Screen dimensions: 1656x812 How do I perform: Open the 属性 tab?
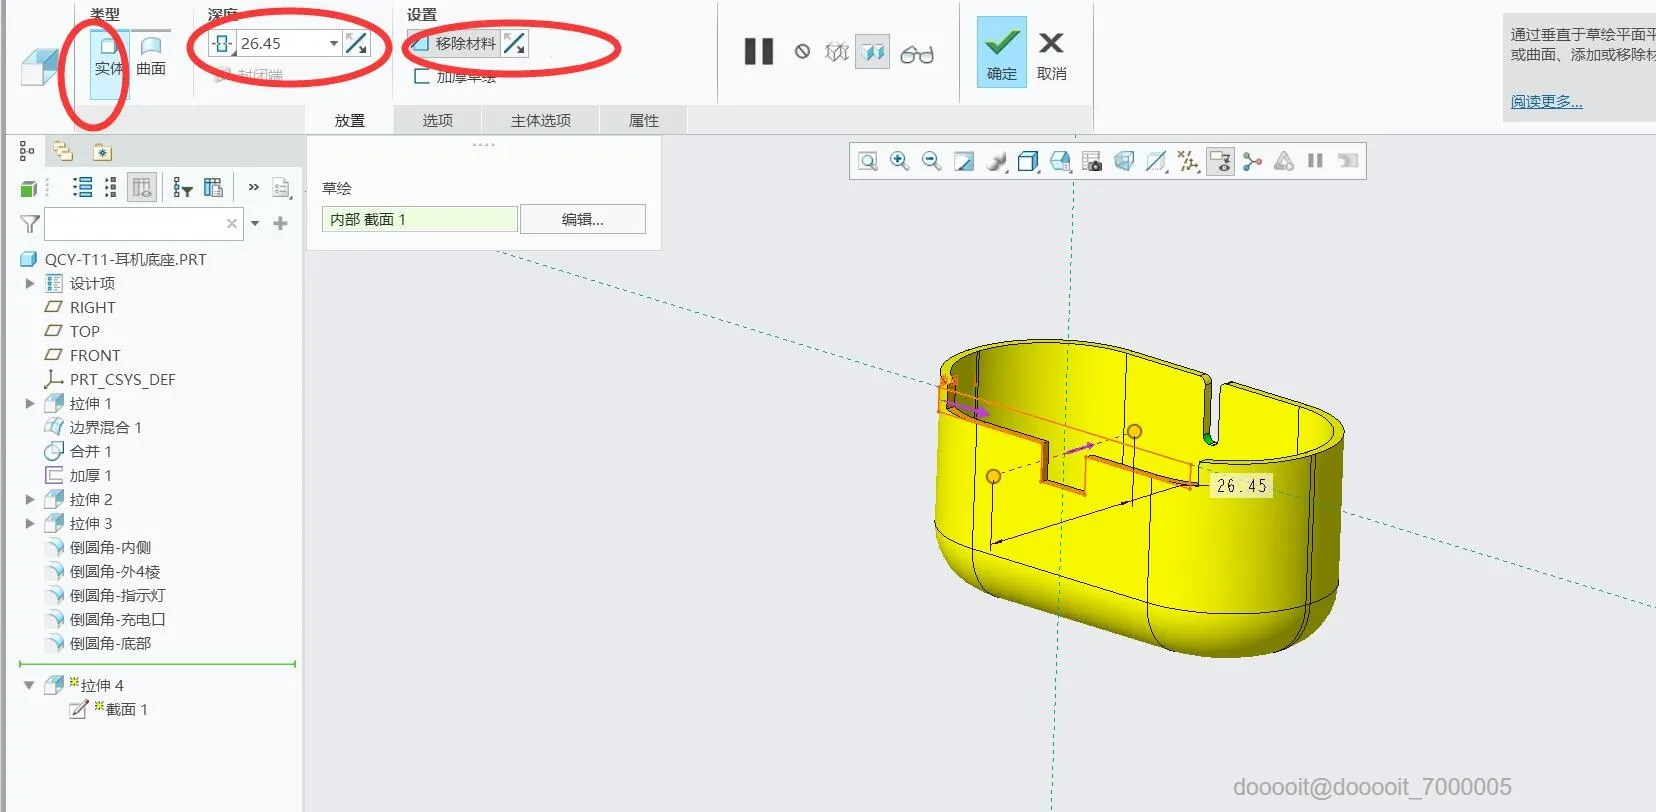point(643,120)
